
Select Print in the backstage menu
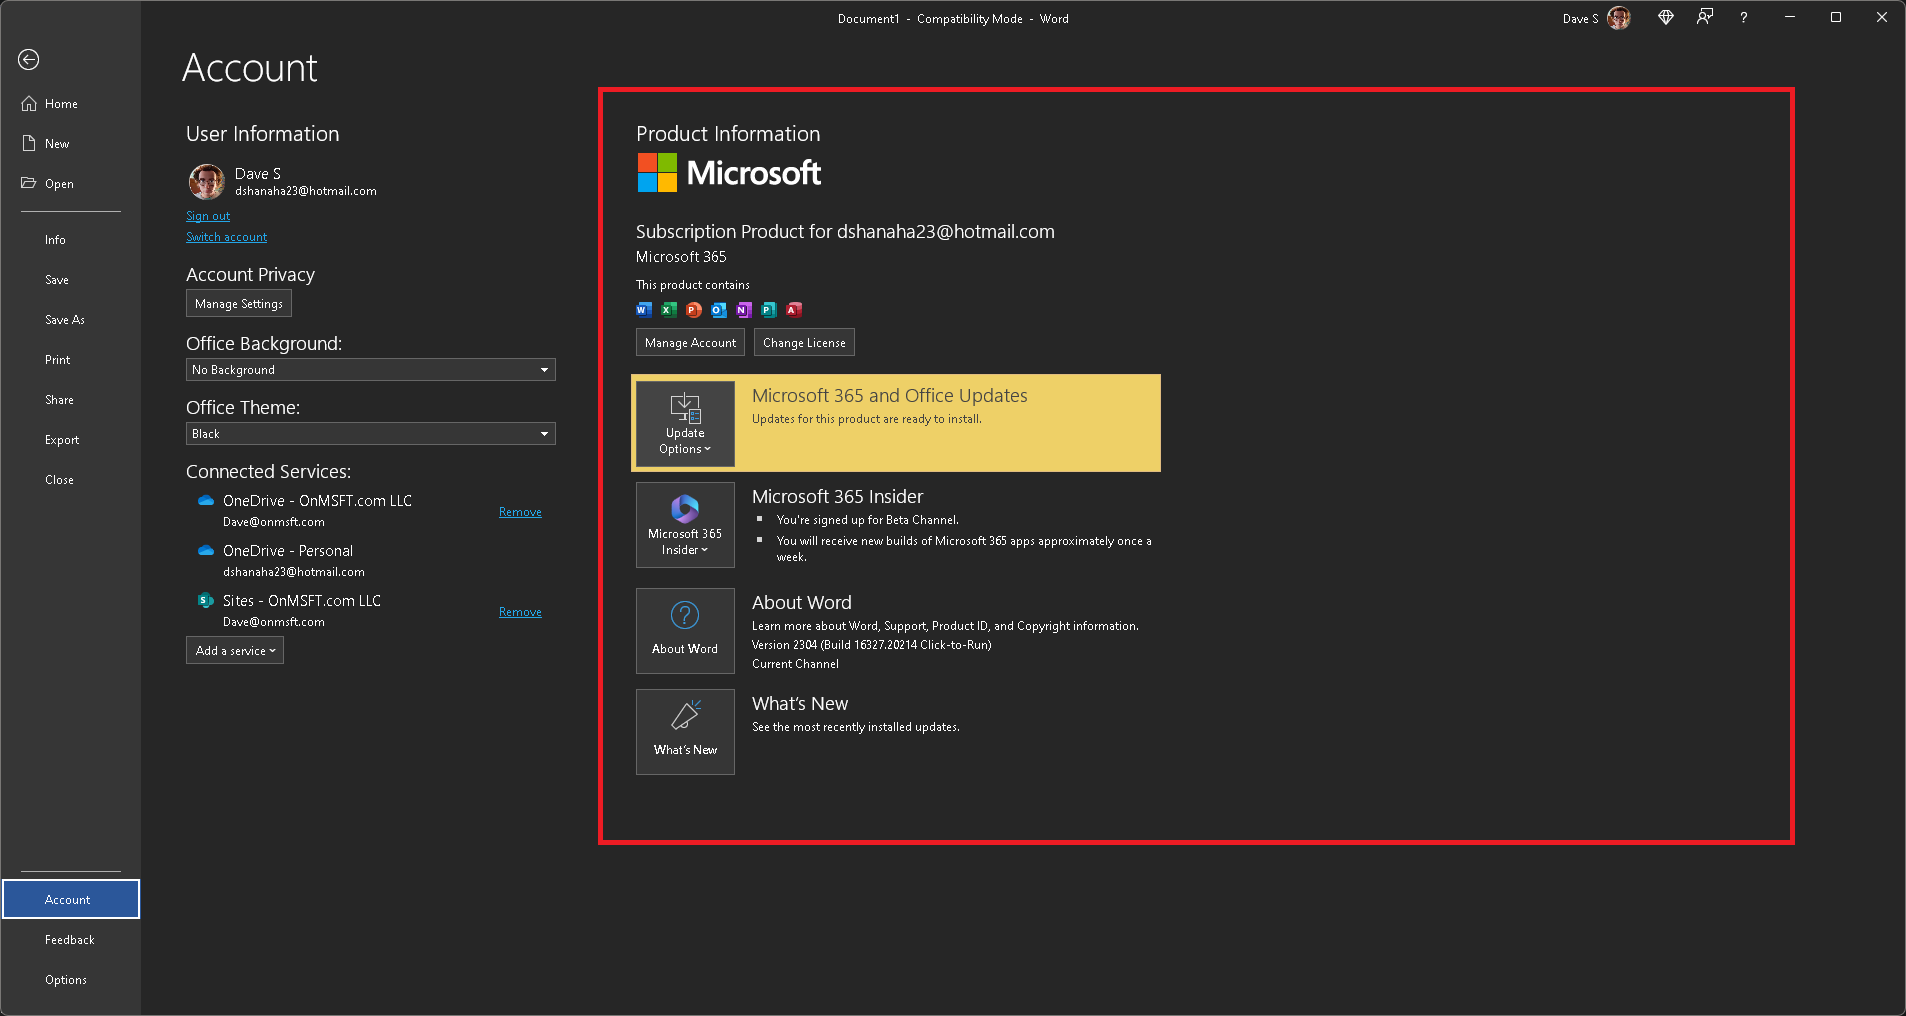point(58,360)
